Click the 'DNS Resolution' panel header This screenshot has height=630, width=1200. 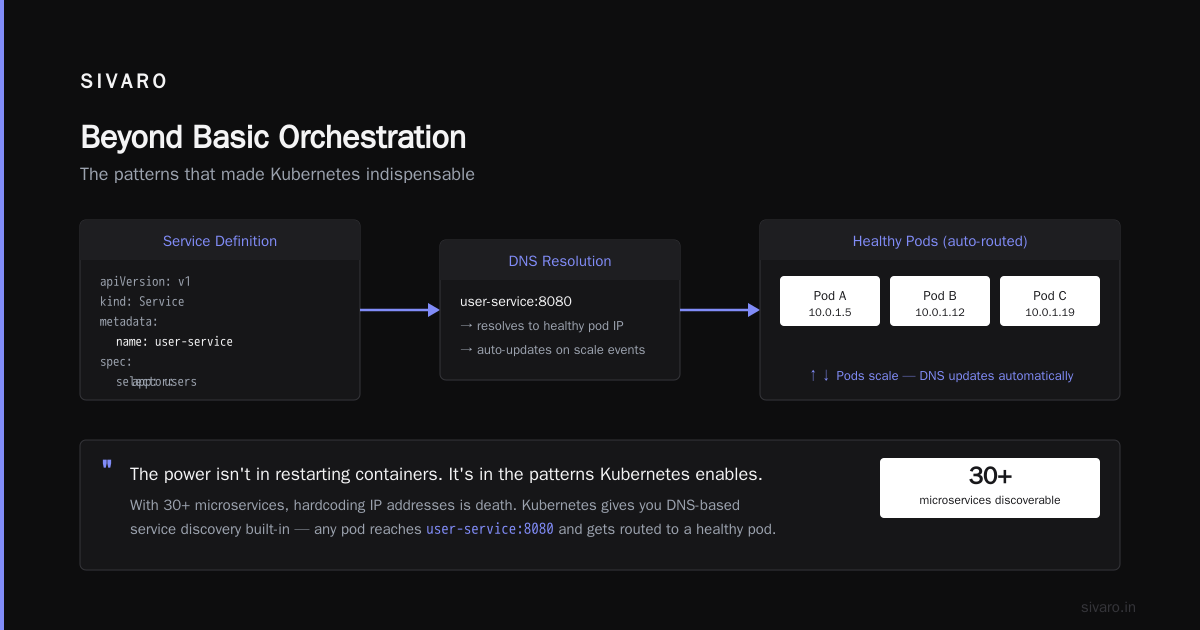pyautogui.click(x=560, y=261)
